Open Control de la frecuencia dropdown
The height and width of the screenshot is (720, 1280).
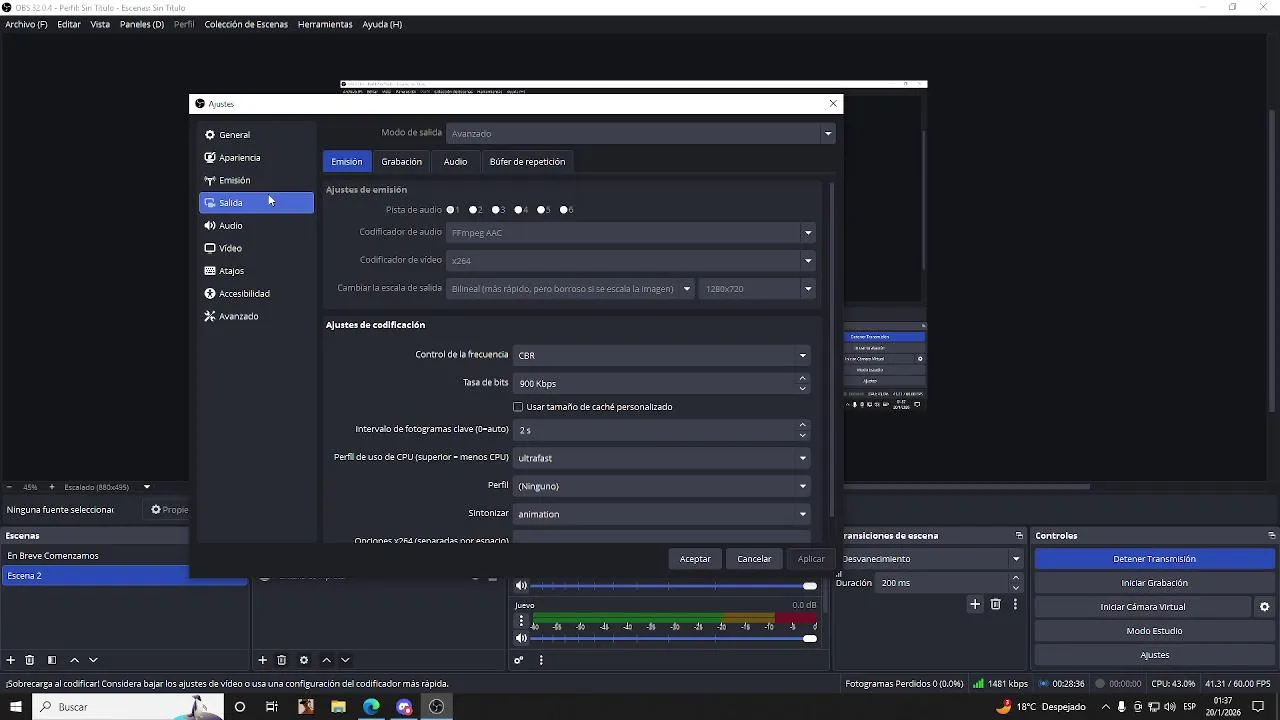[661, 355]
